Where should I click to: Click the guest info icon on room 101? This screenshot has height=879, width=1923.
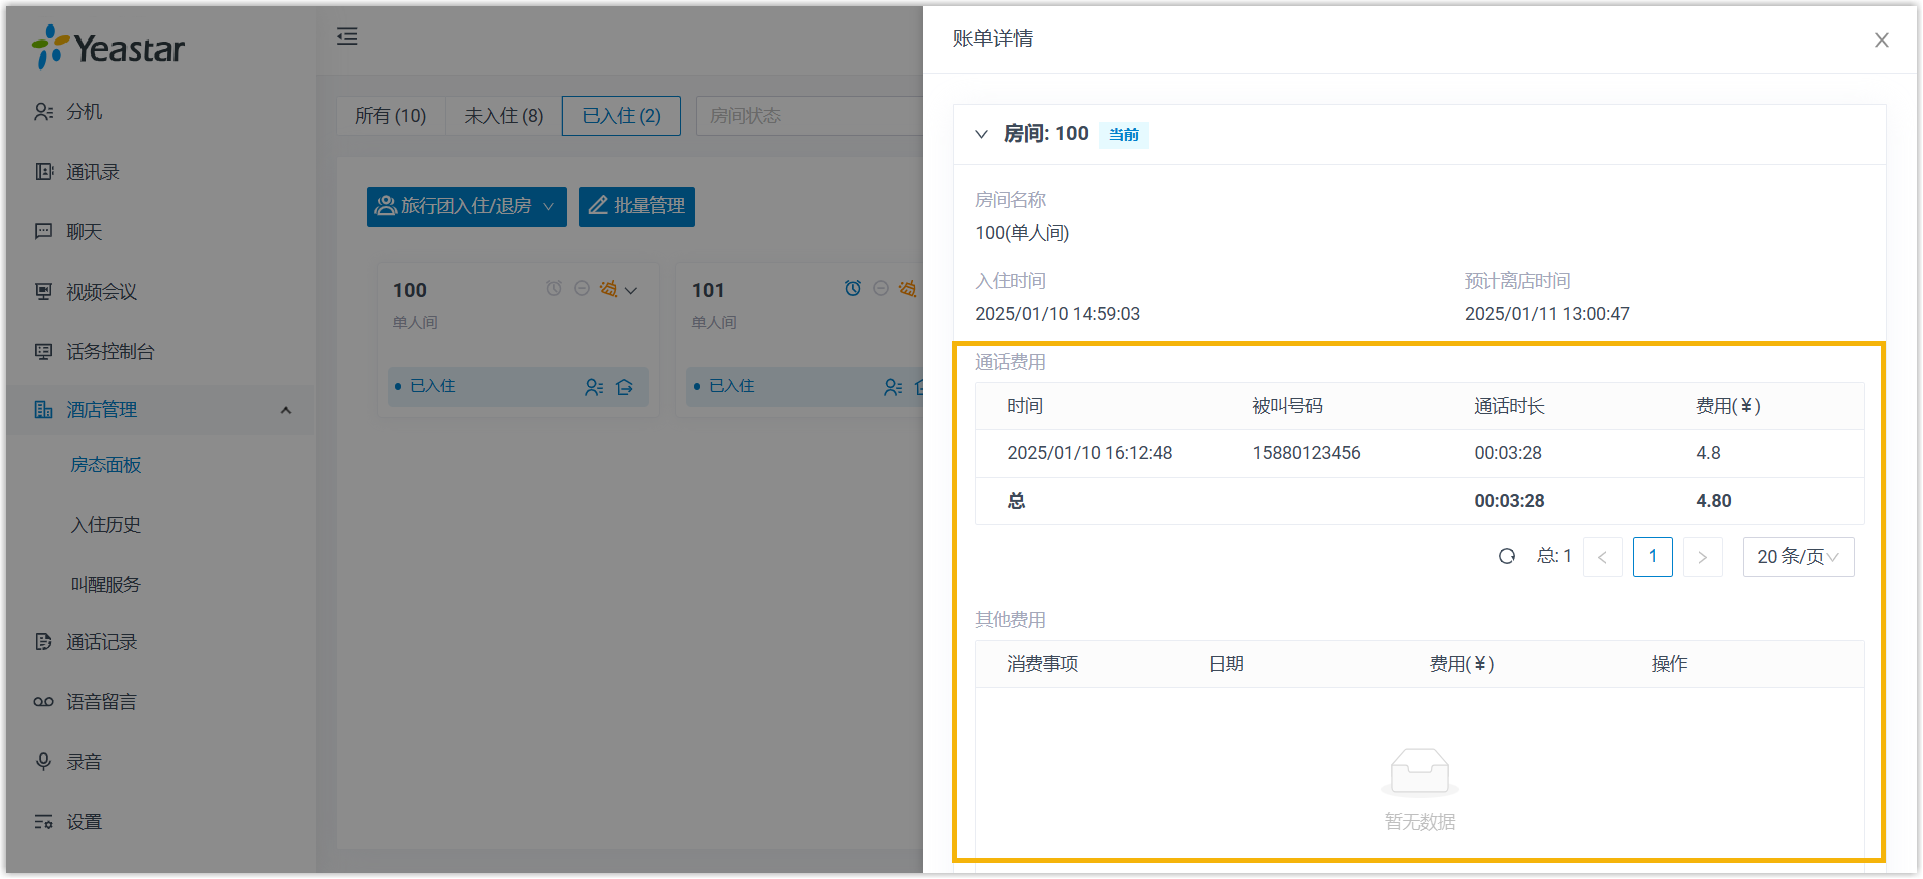pos(893,387)
